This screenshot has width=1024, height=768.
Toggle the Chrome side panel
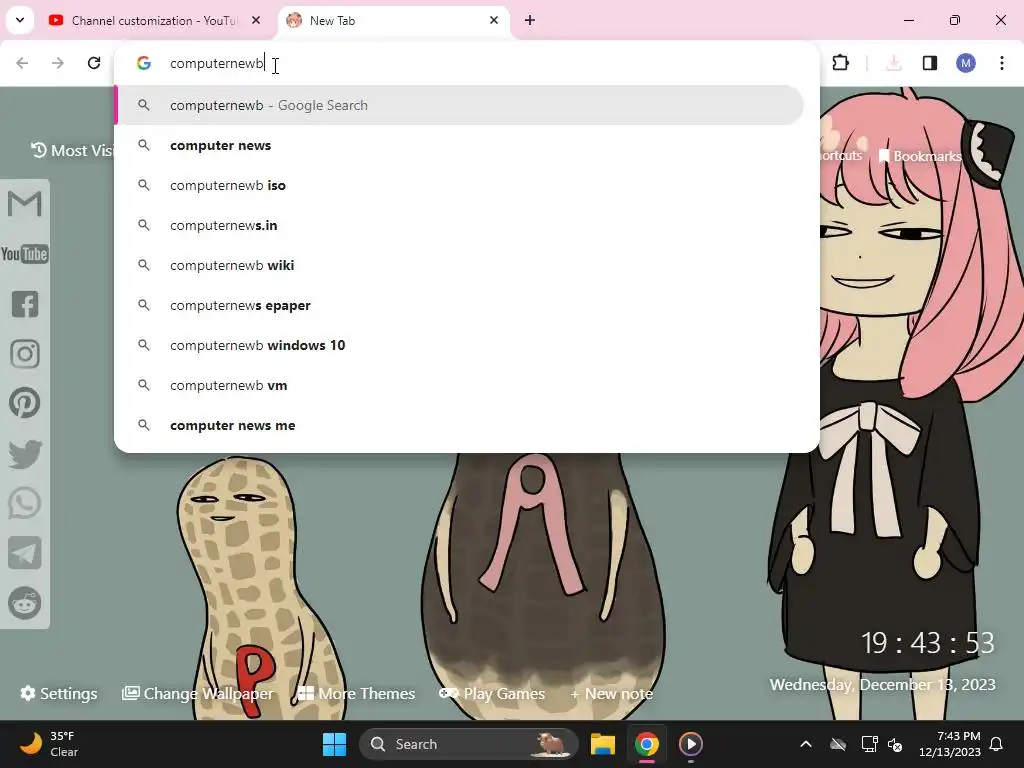coord(930,63)
